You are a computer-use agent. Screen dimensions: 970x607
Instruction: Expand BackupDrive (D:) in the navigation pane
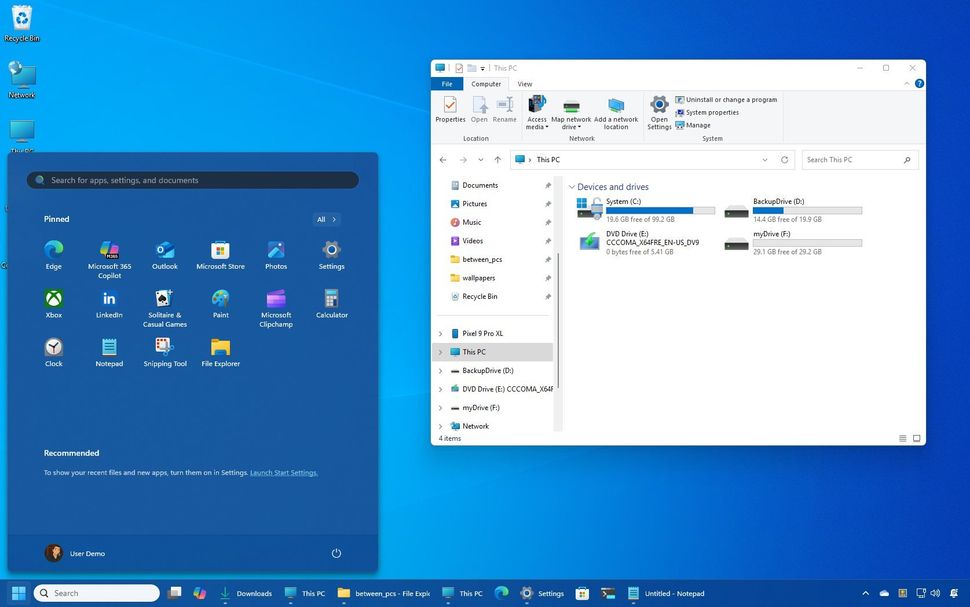pos(440,370)
